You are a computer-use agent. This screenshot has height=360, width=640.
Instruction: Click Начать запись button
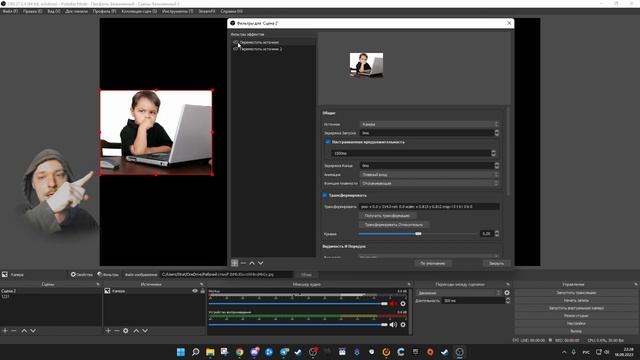tap(576, 300)
